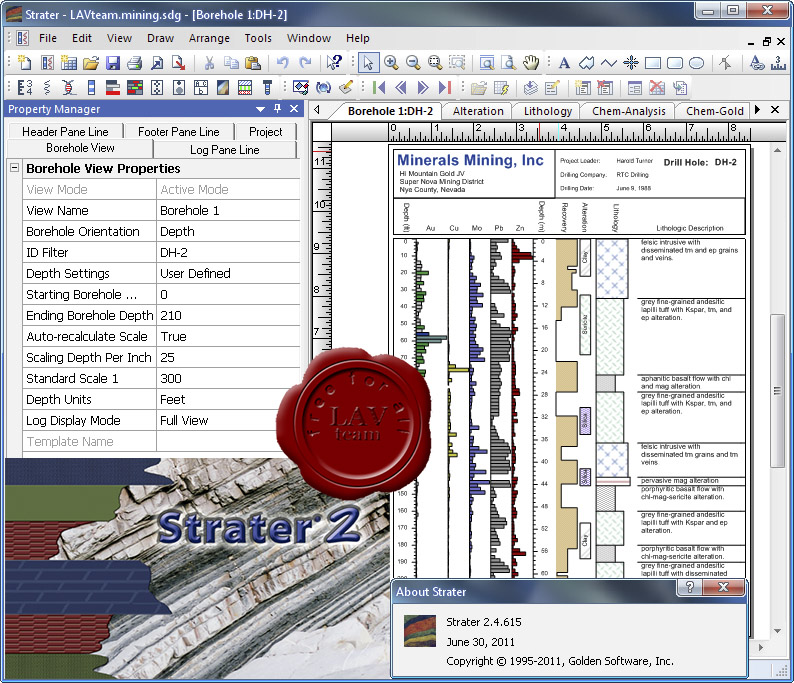Screen dimensions: 794x683
Task: Select the Polygon drawing tool
Action: [x=586, y=63]
